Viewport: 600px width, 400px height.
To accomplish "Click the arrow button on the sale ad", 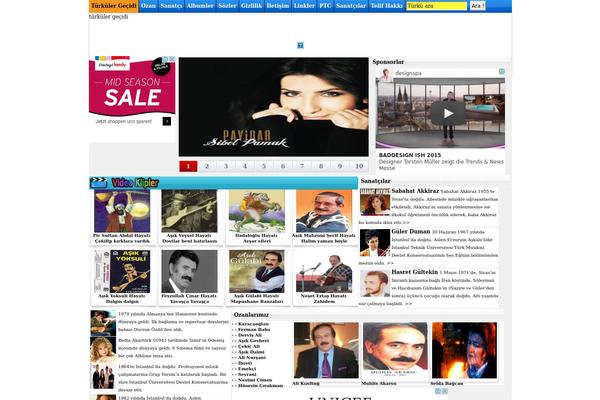I will [167, 121].
